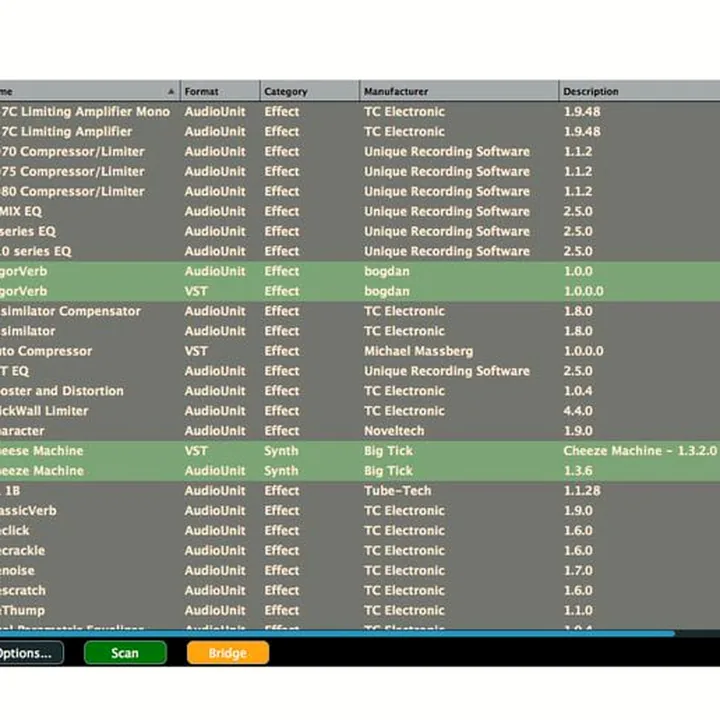This screenshot has width=720, height=720.
Task: Click version '1.0.4' description cell
Action: pyautogui.click(x=578, y=391)
